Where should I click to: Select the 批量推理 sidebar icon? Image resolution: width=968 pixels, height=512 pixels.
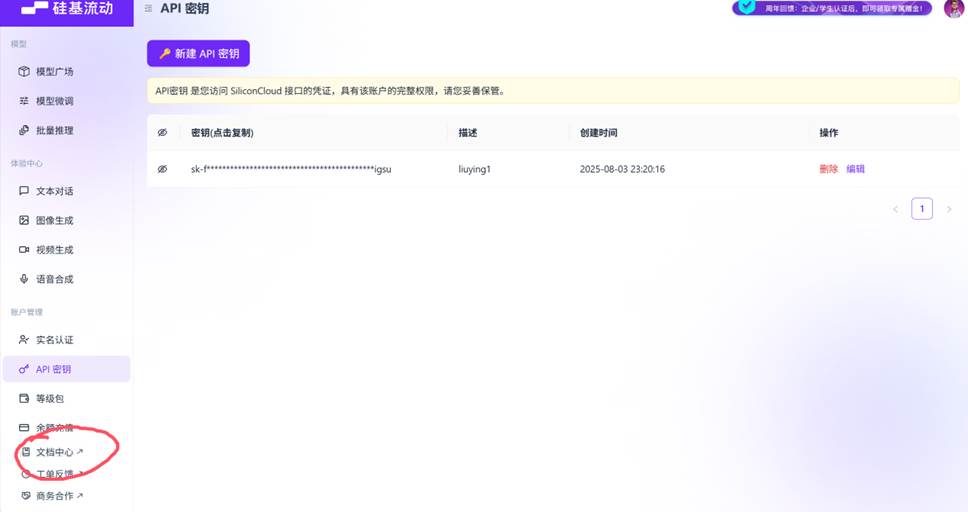pyautogui.click(x=24, y=130)
